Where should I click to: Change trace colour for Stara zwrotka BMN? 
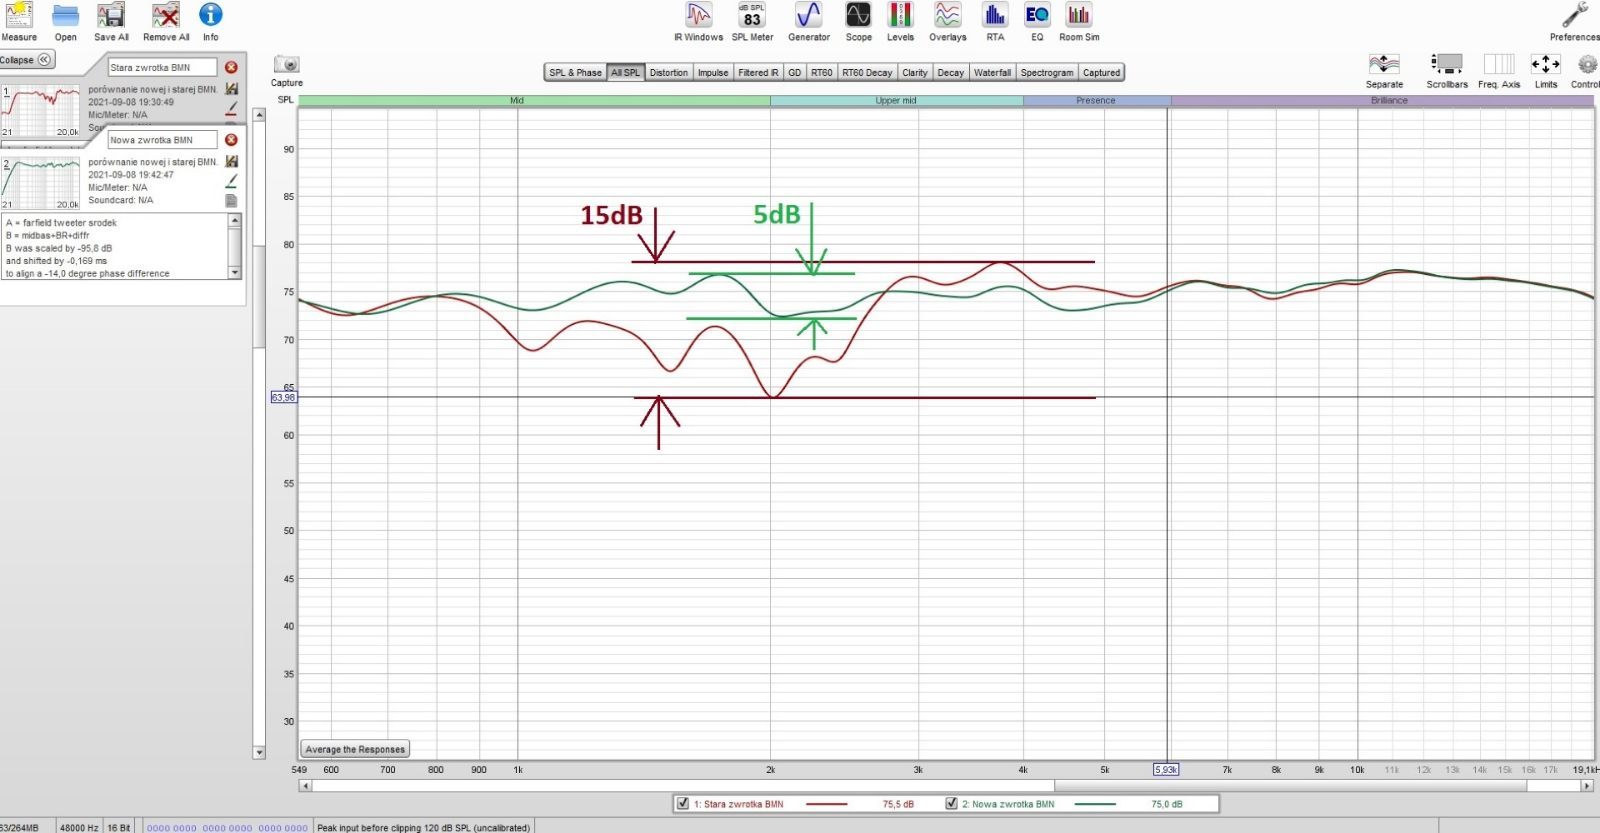pyautogui.click(x=232, y=108)
